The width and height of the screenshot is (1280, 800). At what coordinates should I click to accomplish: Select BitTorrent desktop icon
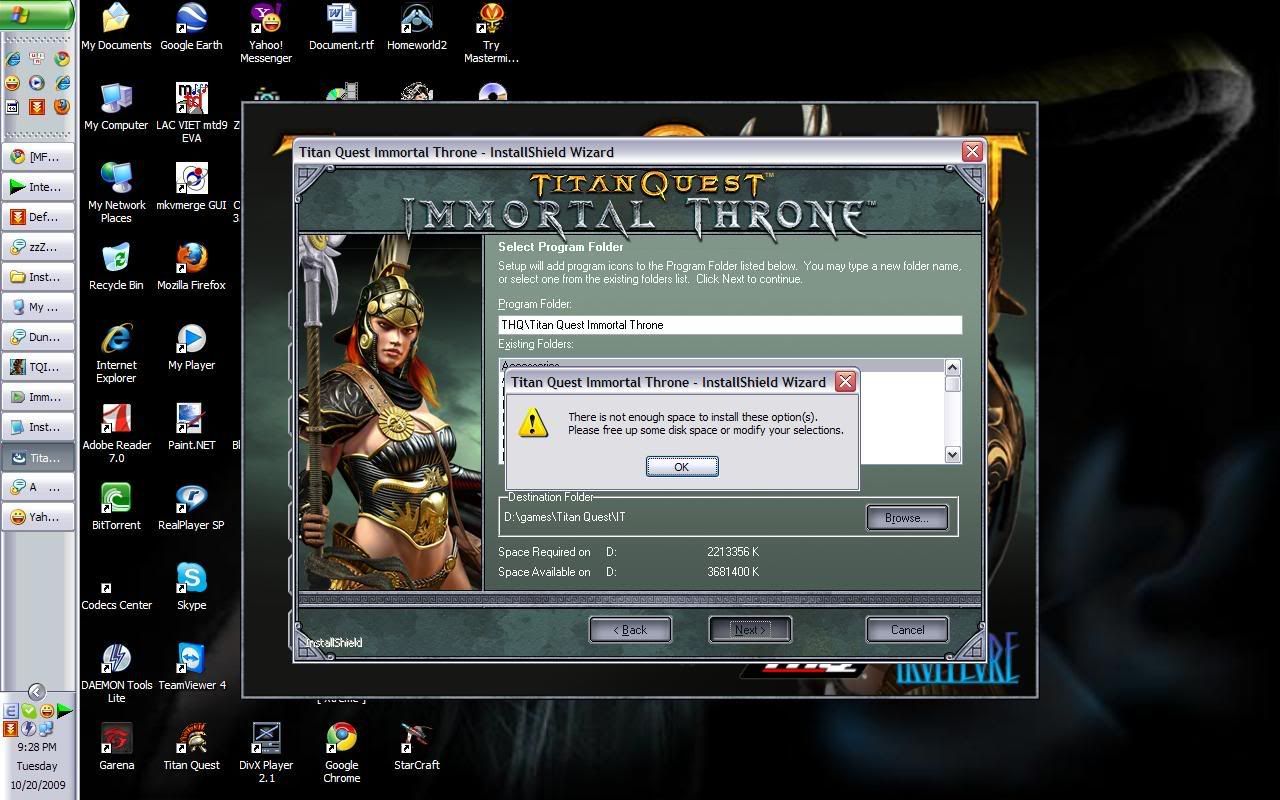click(x=116, y=507)
